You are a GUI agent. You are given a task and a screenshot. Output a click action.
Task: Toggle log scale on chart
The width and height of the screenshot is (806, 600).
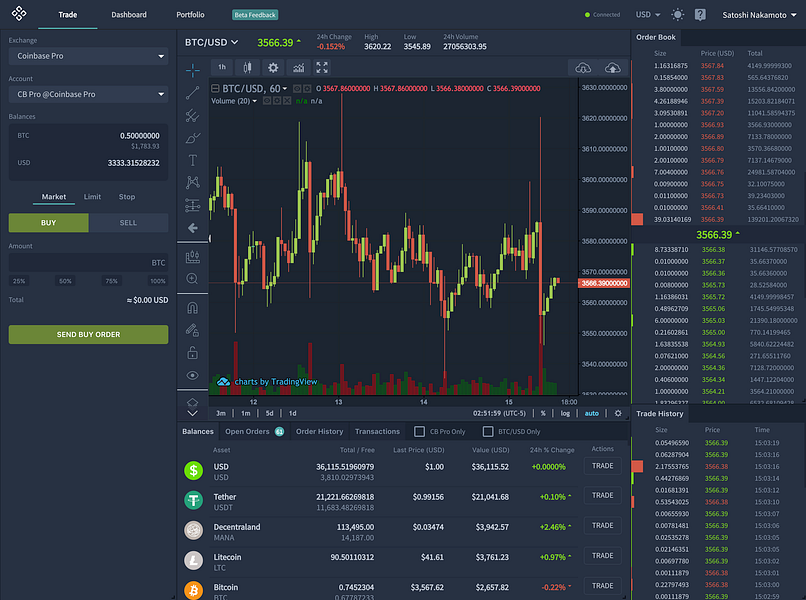coord(565,413)
